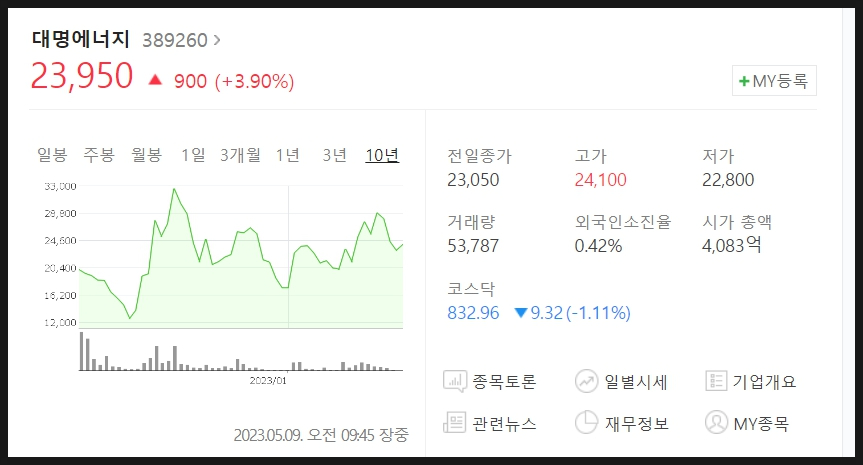Switch chart to 월봉 monthly candles

click(x=146, y=155)
